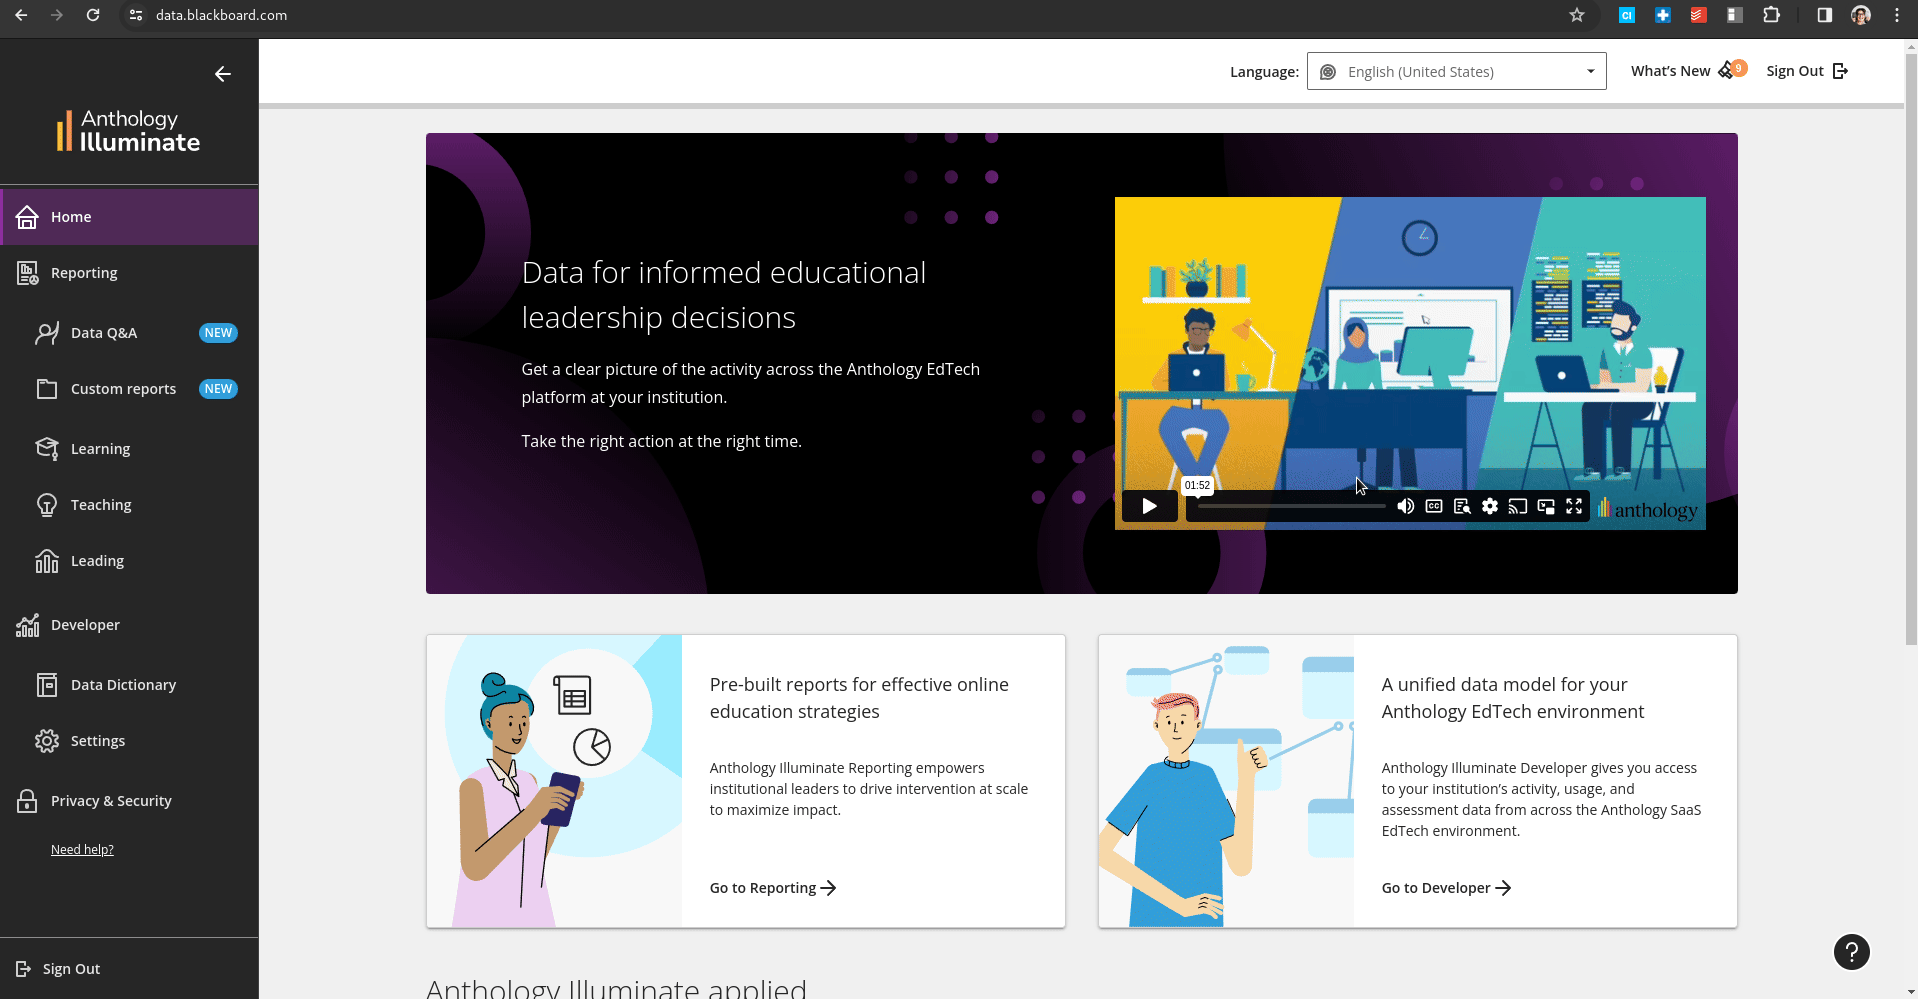Image resolution: width=1918 pixels, height=999 pixels.
Task: Open the Settings gear in sidebar
Action: click(46, 741)
